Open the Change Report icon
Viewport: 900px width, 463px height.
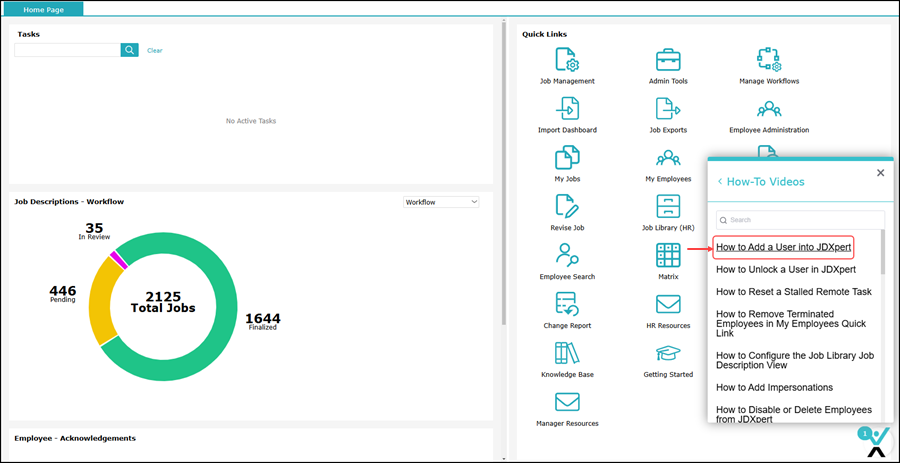coord(567,304)
